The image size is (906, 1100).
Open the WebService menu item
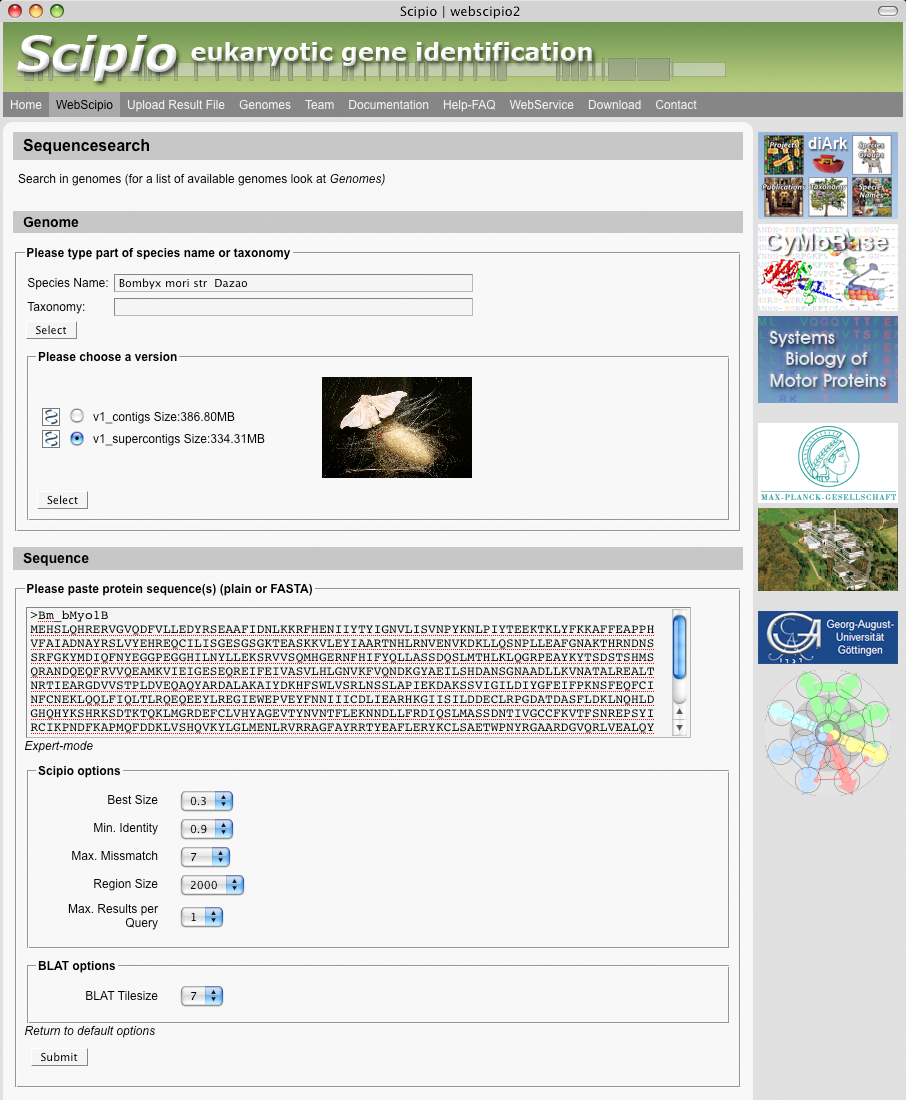point(541,105)
